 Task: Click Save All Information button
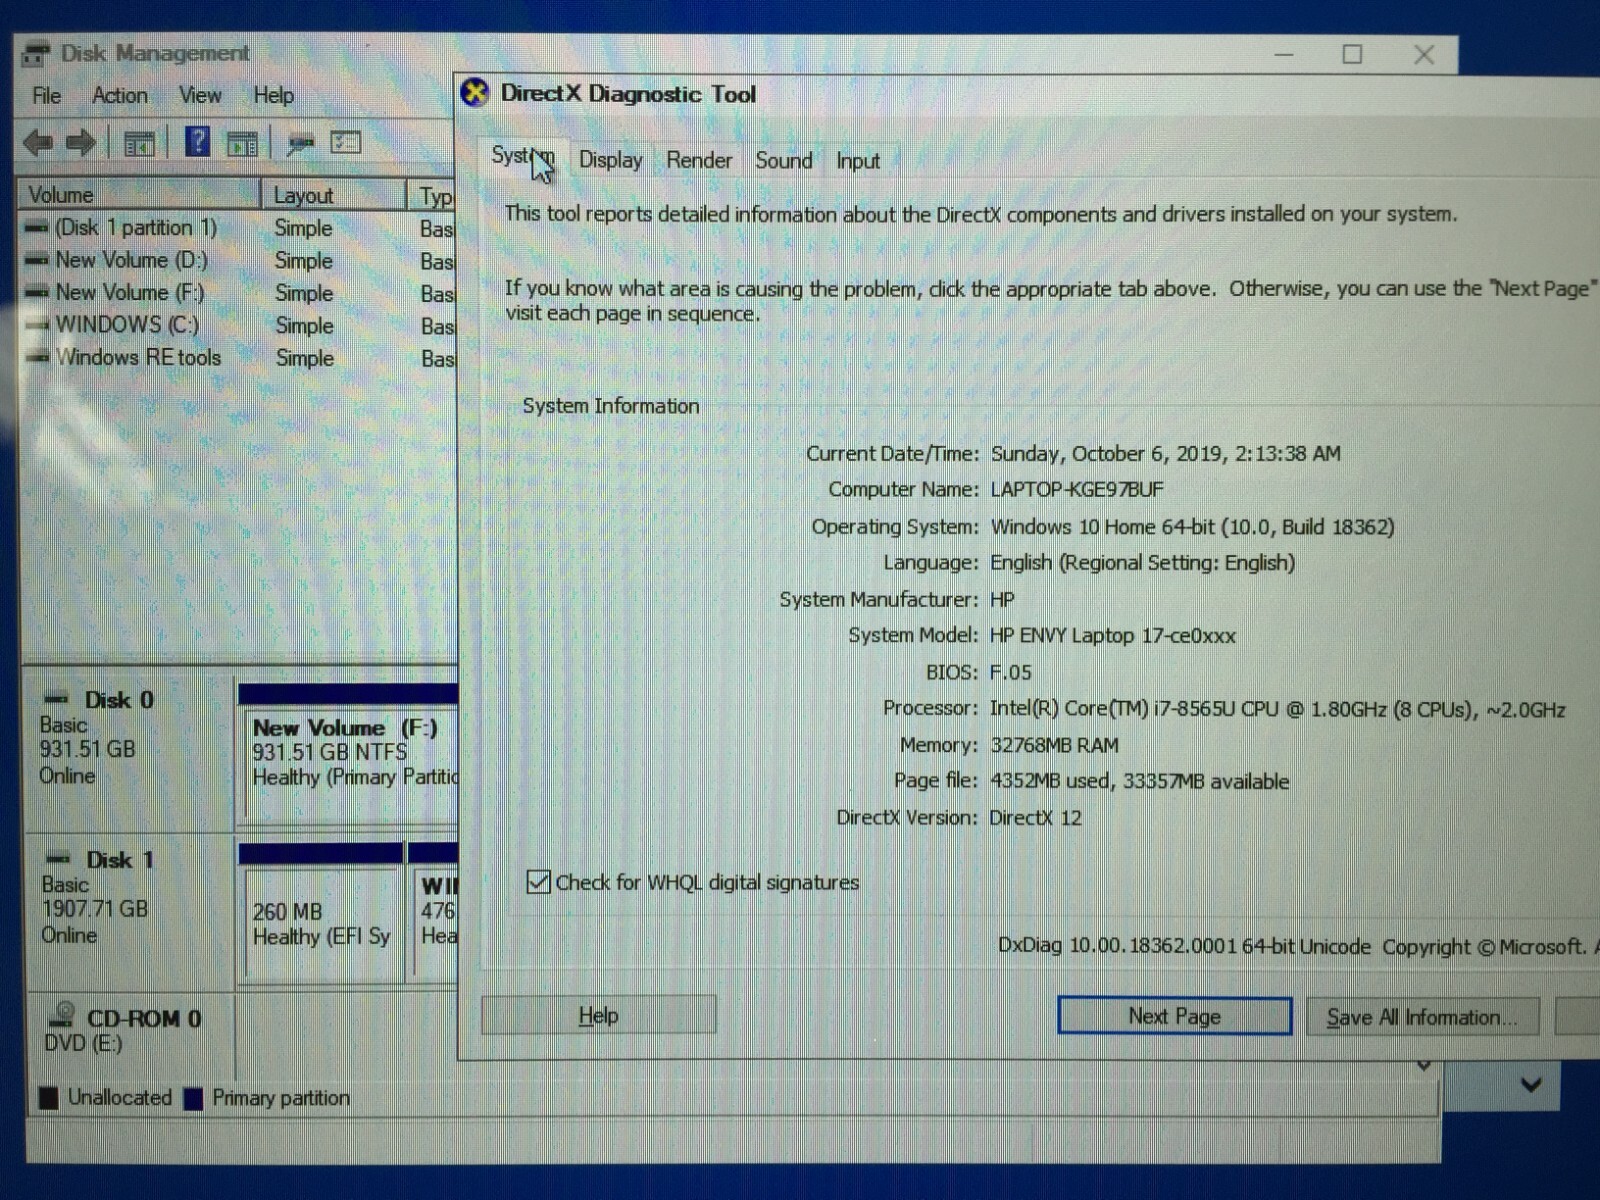point(1422,1017)
